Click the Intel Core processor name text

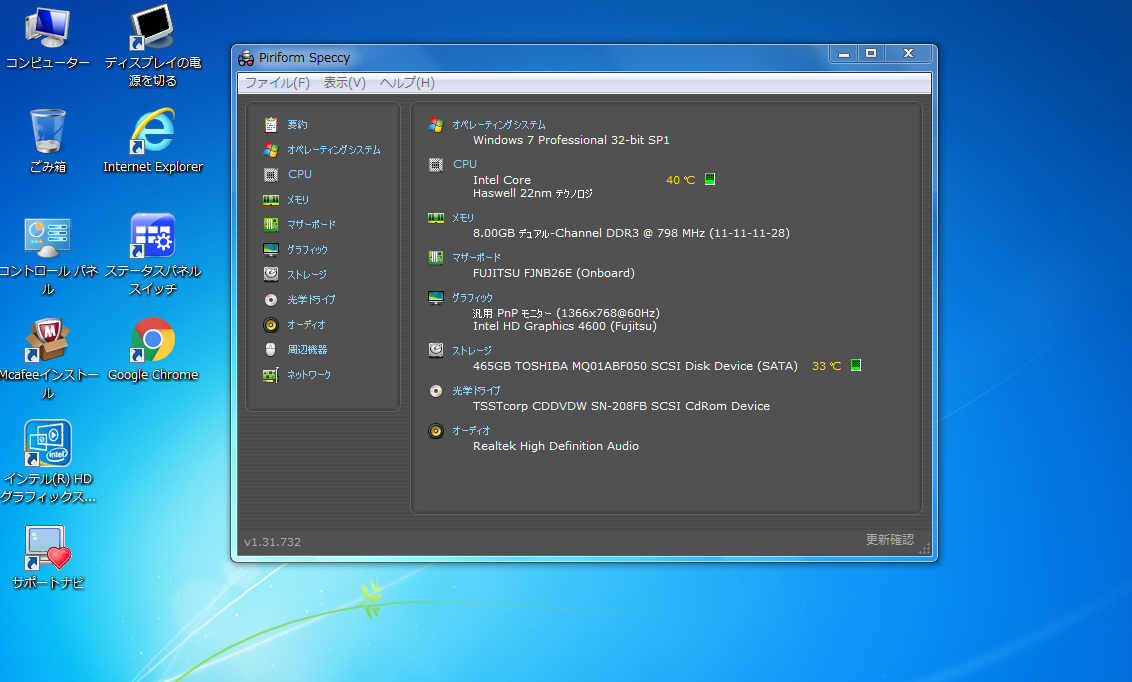click(502, 180)
